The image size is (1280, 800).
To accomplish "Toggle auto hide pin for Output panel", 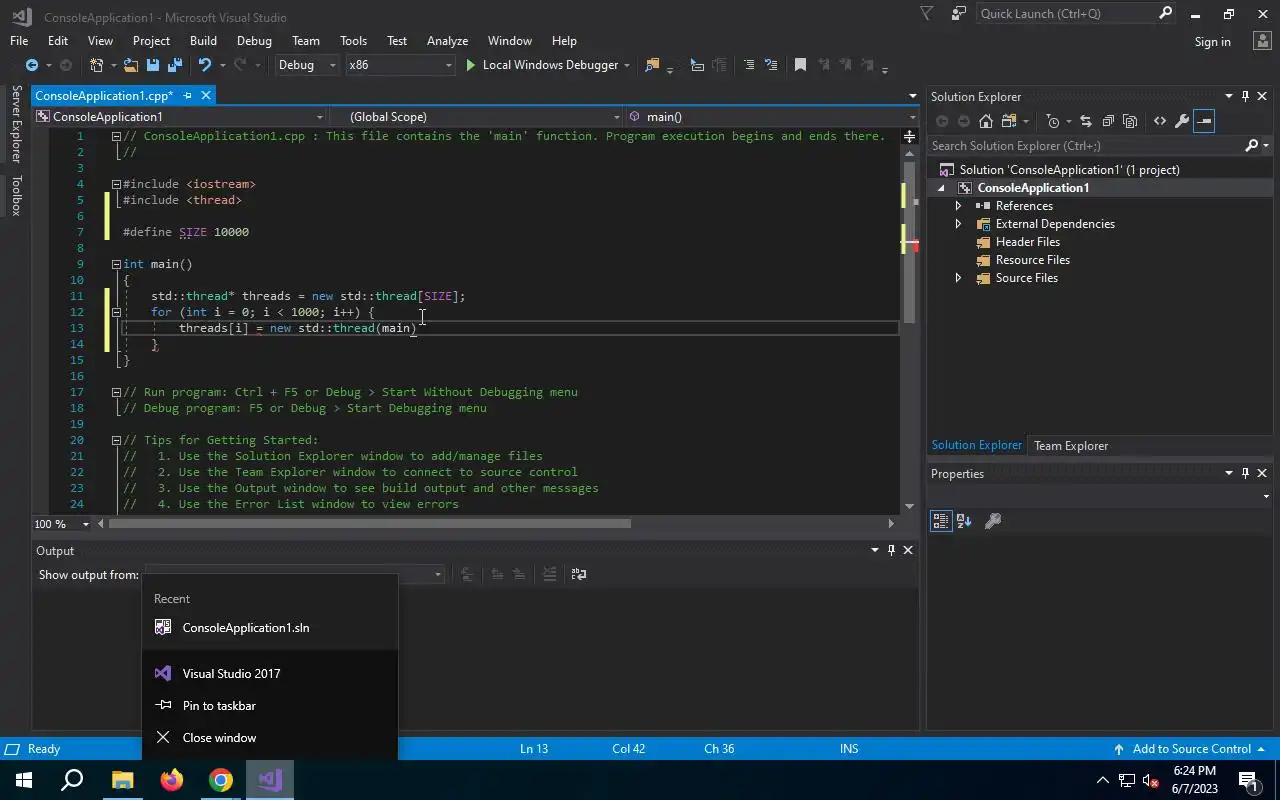I will click(x=891, y=550).
